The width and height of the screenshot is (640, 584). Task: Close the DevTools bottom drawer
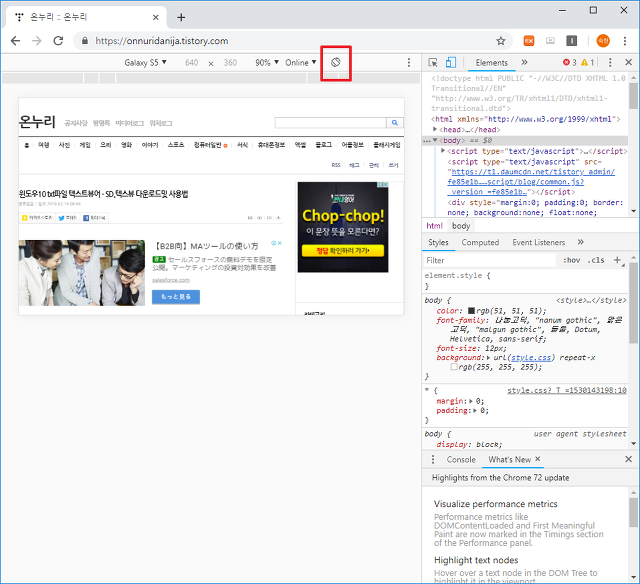[x=629, y=459]
